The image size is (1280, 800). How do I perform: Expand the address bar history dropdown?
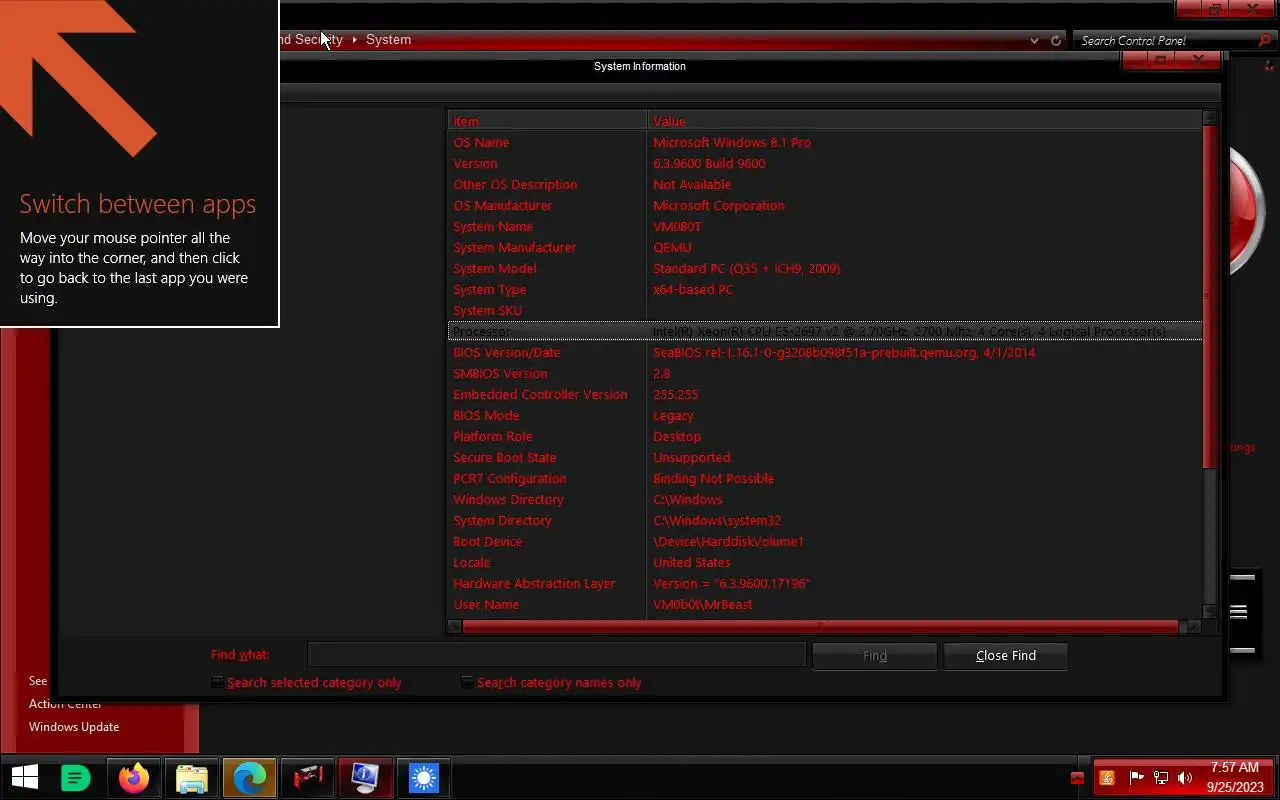1034,40
